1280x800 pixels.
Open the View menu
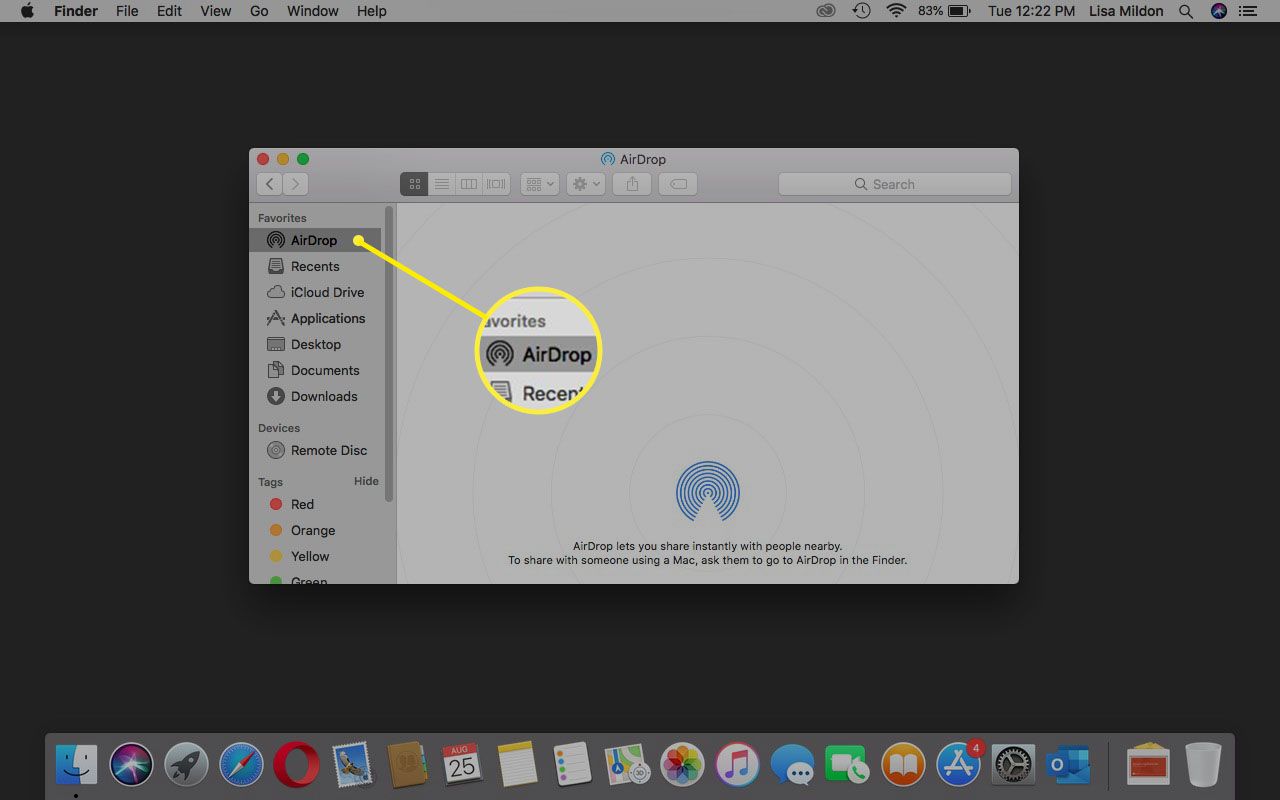[x=215, y=11]
